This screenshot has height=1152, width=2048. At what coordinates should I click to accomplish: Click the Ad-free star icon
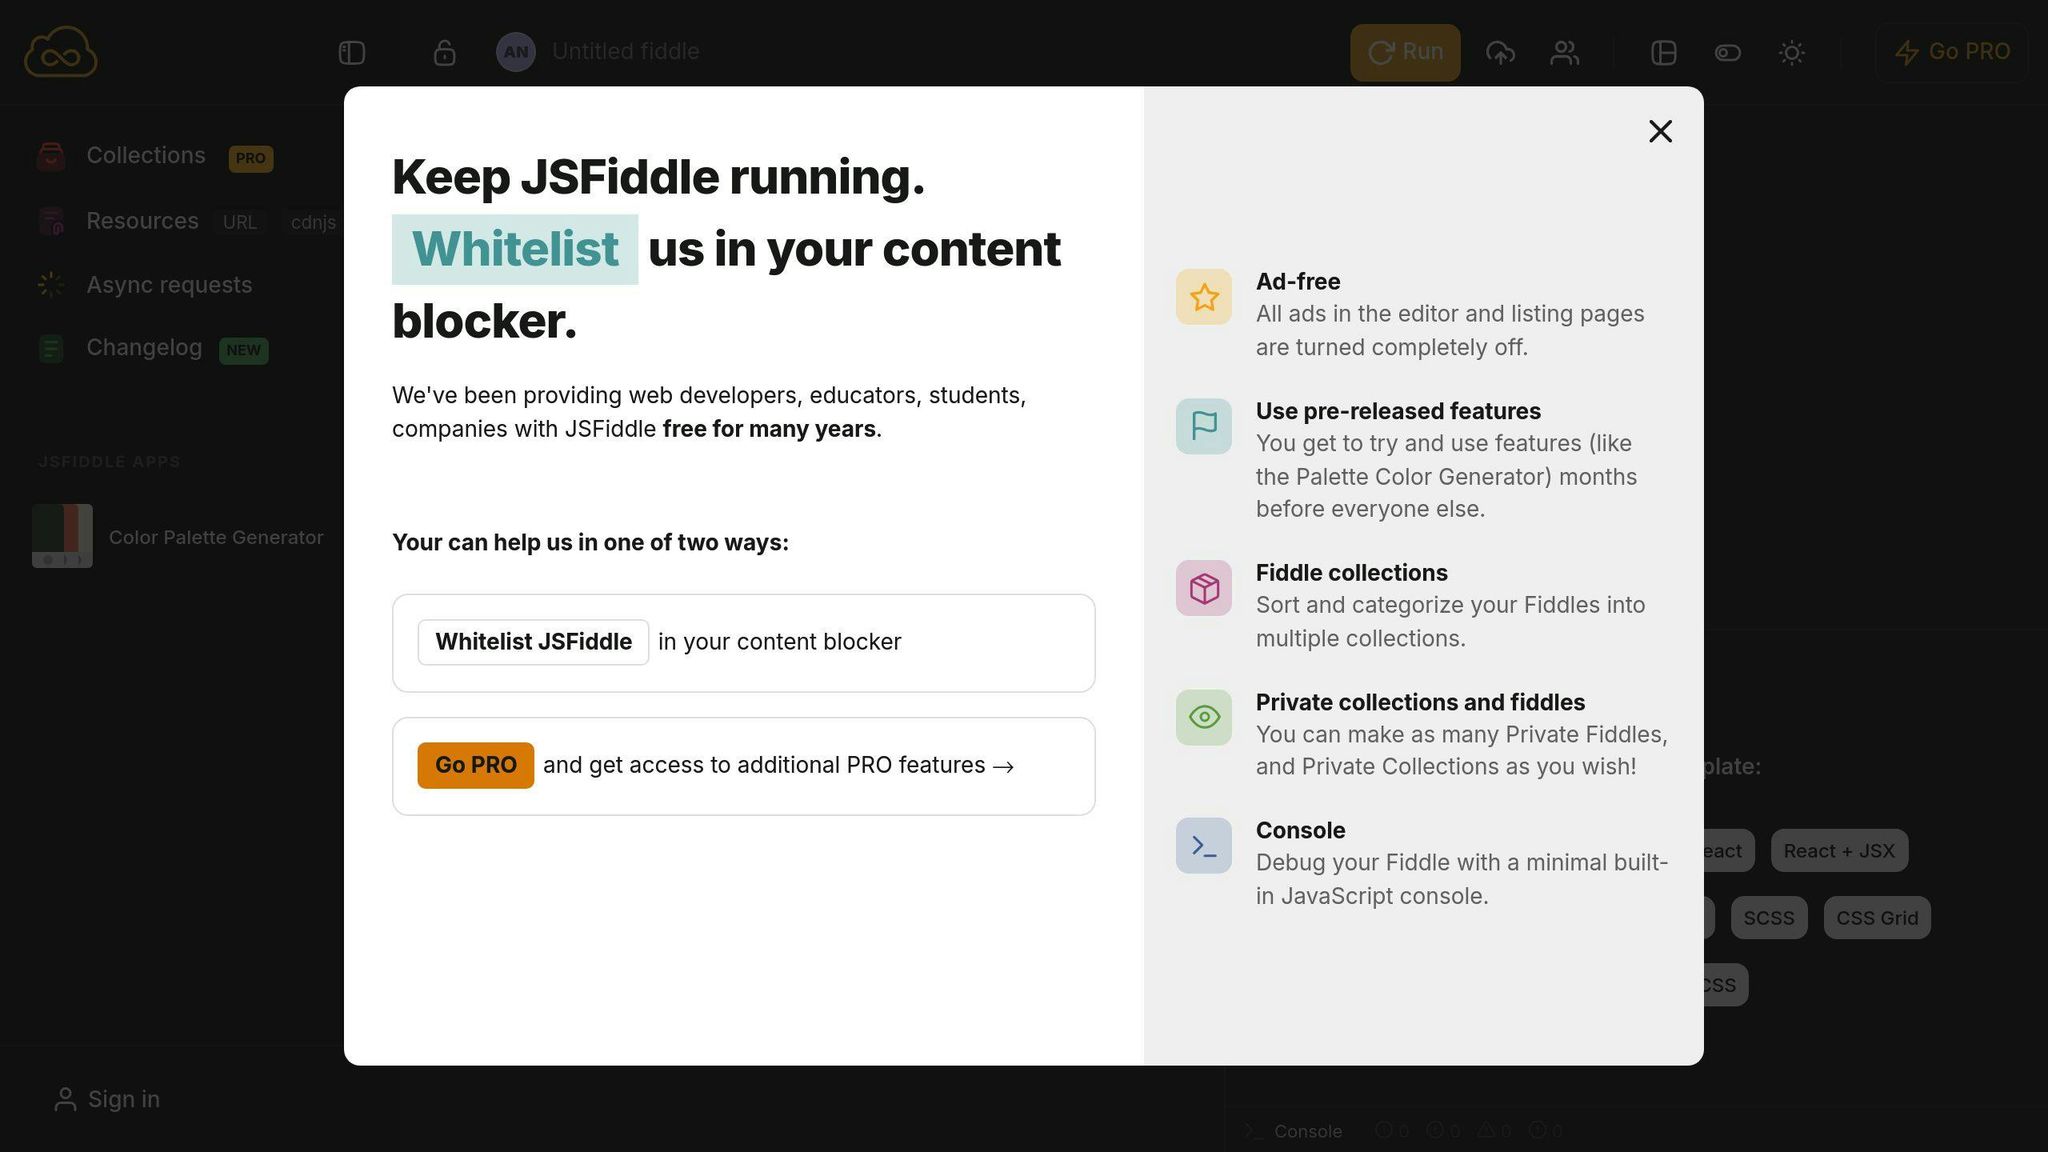1204,297
